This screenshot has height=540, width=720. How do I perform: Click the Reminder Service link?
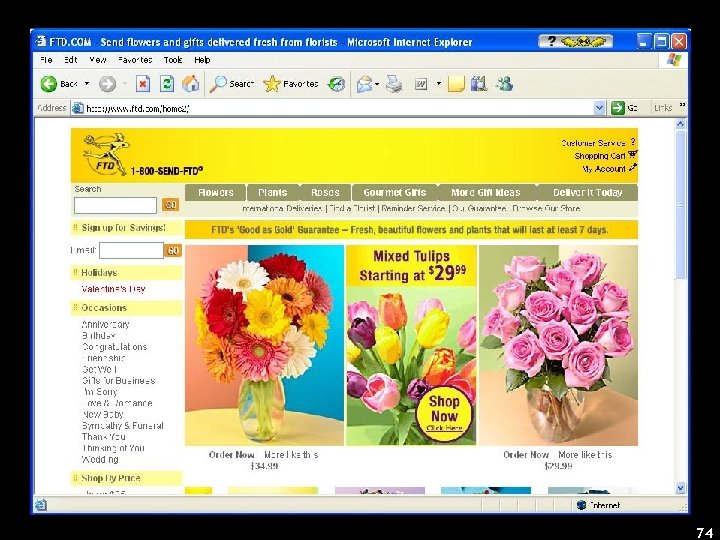click(413, 208)
